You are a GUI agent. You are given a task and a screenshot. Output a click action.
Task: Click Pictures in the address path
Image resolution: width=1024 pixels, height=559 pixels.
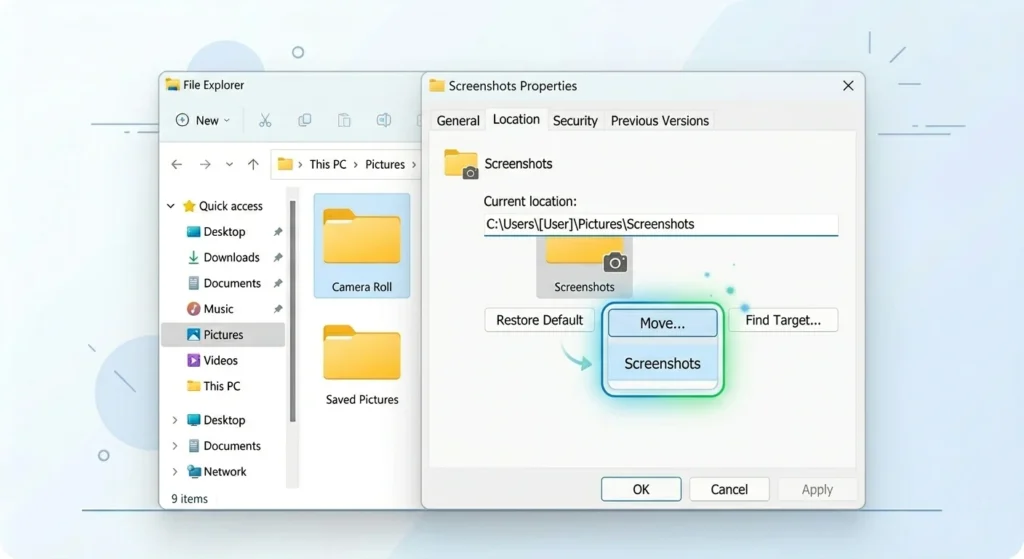tap(385, 165)
